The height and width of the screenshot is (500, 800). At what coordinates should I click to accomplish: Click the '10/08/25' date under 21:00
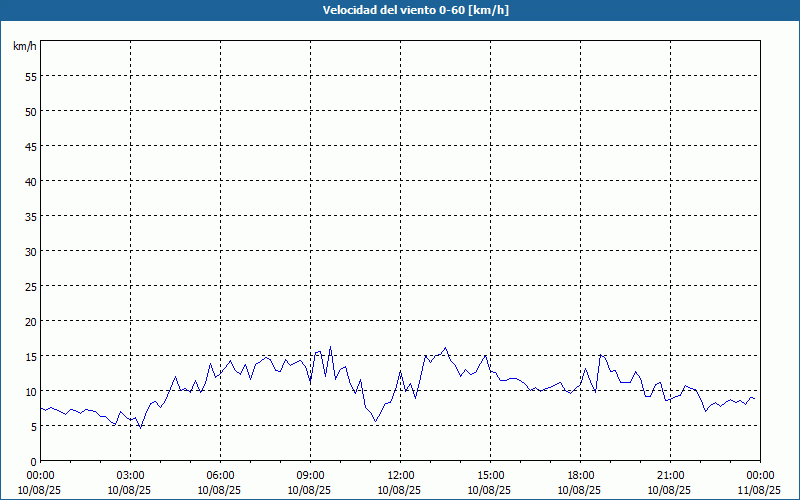click(669, 490)
